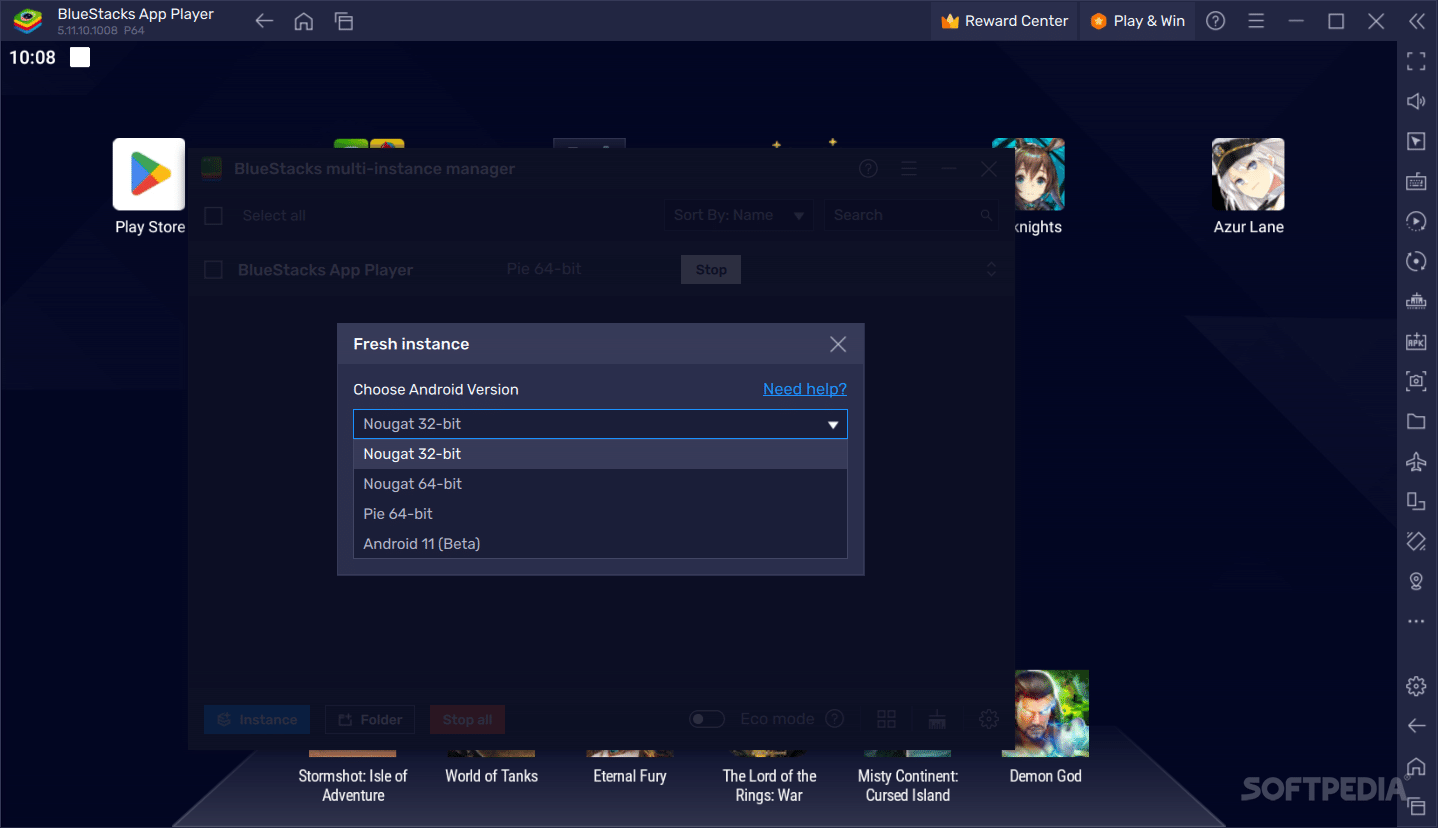Image resolution: width=1438 pixels, height=828 pixels.
Task: Open World of Tanks game label
Action: click(491, 776)
